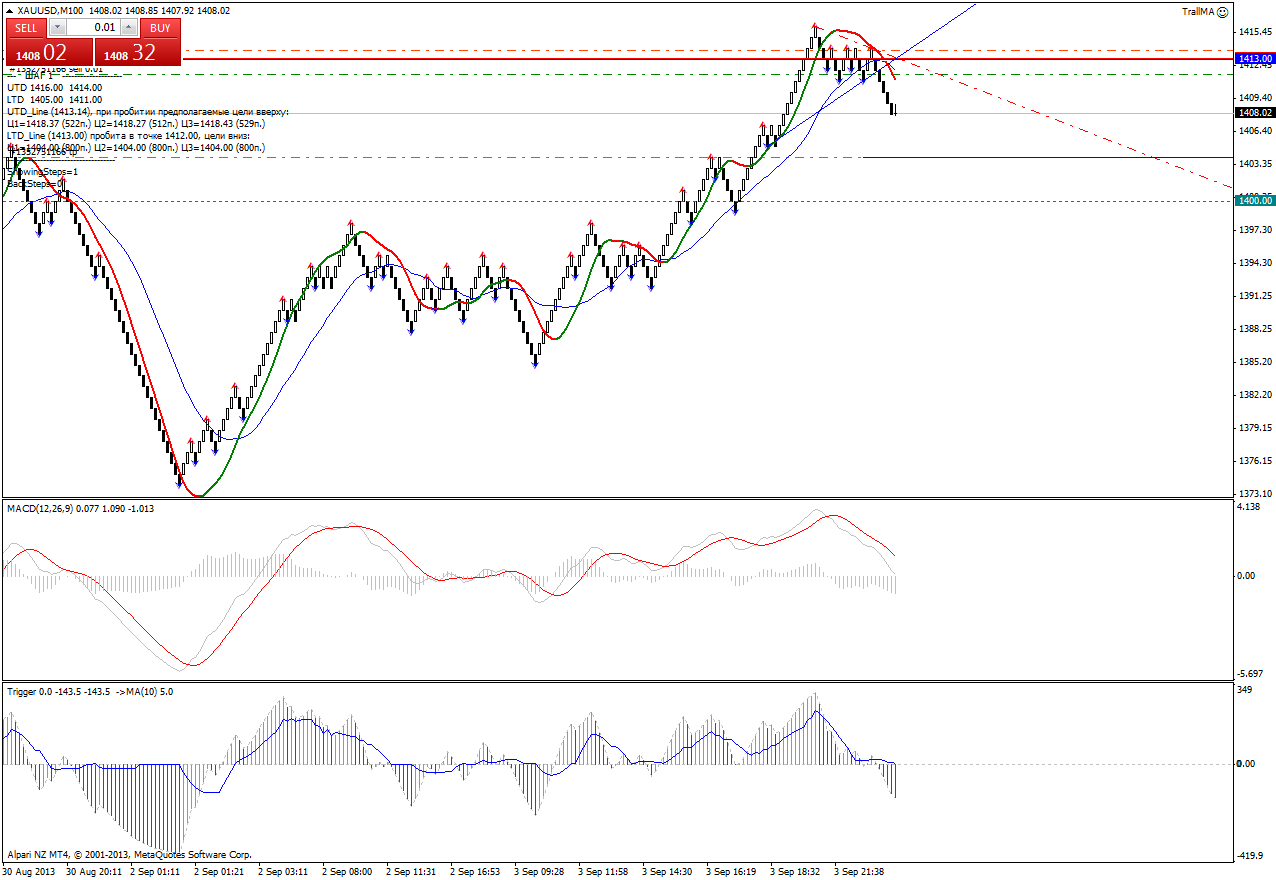The width and height of the screenshot is (1276, 880).
Task: Click the UTD_Line (1413.14) comment line
Action: (x=148, y=112)
